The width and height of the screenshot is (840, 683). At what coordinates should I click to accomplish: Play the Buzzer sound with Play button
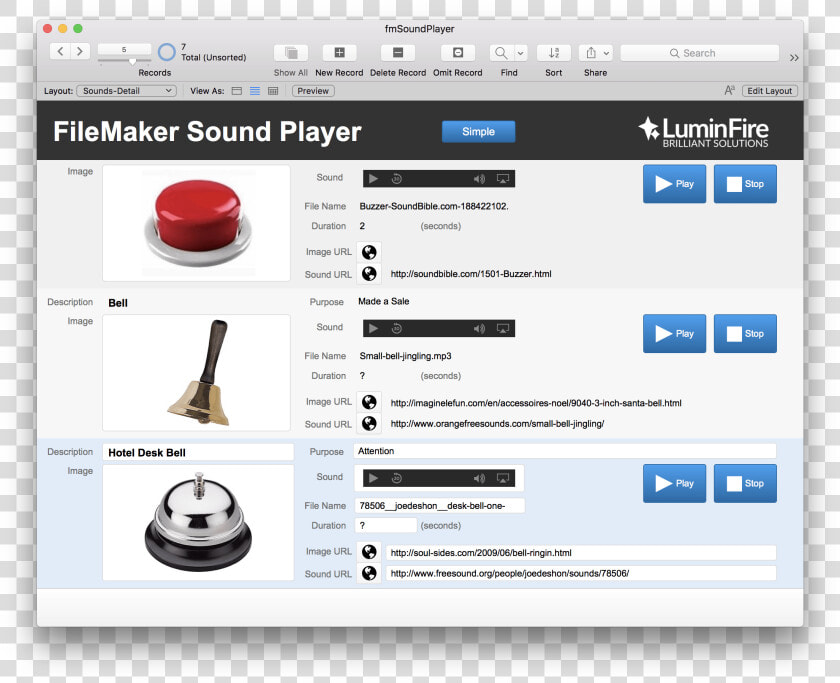click(x=674, y=184)
